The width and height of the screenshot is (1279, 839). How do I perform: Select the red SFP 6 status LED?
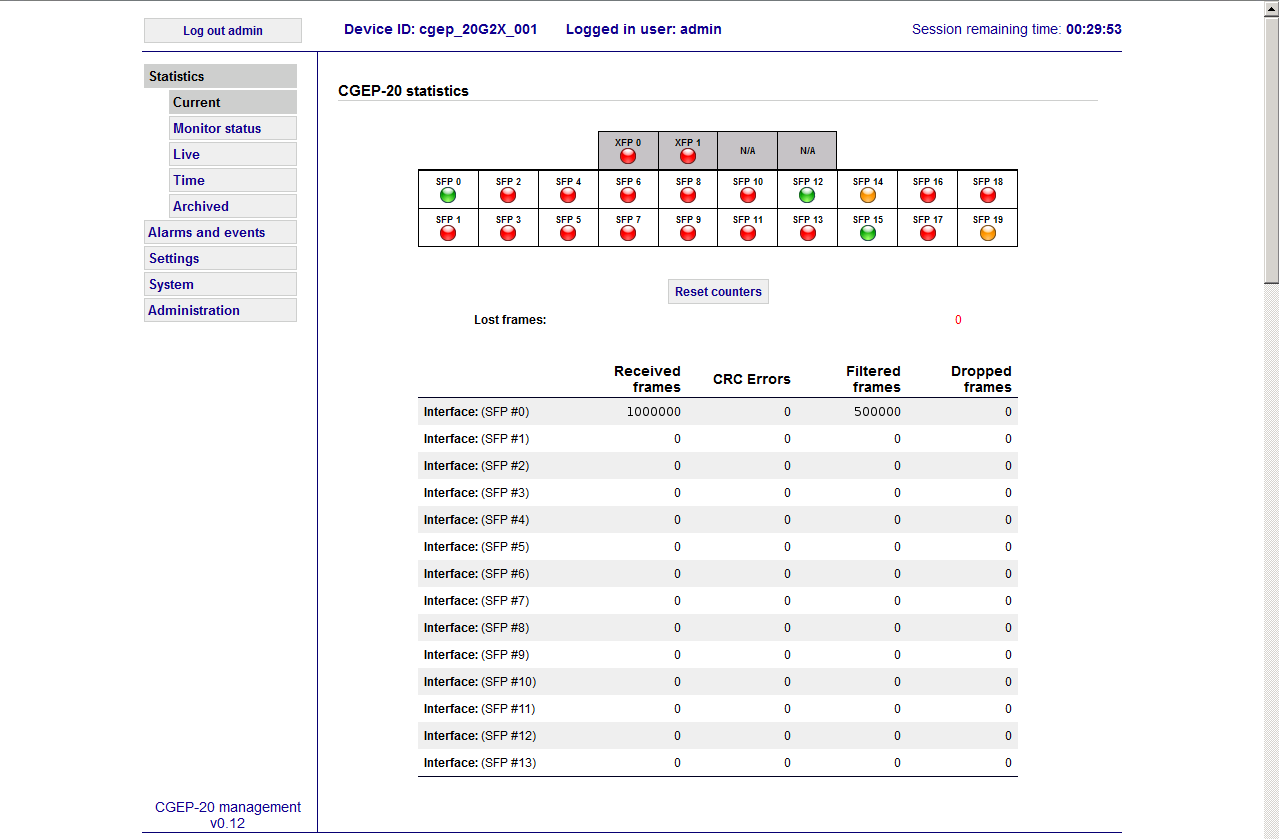point(627,194)
